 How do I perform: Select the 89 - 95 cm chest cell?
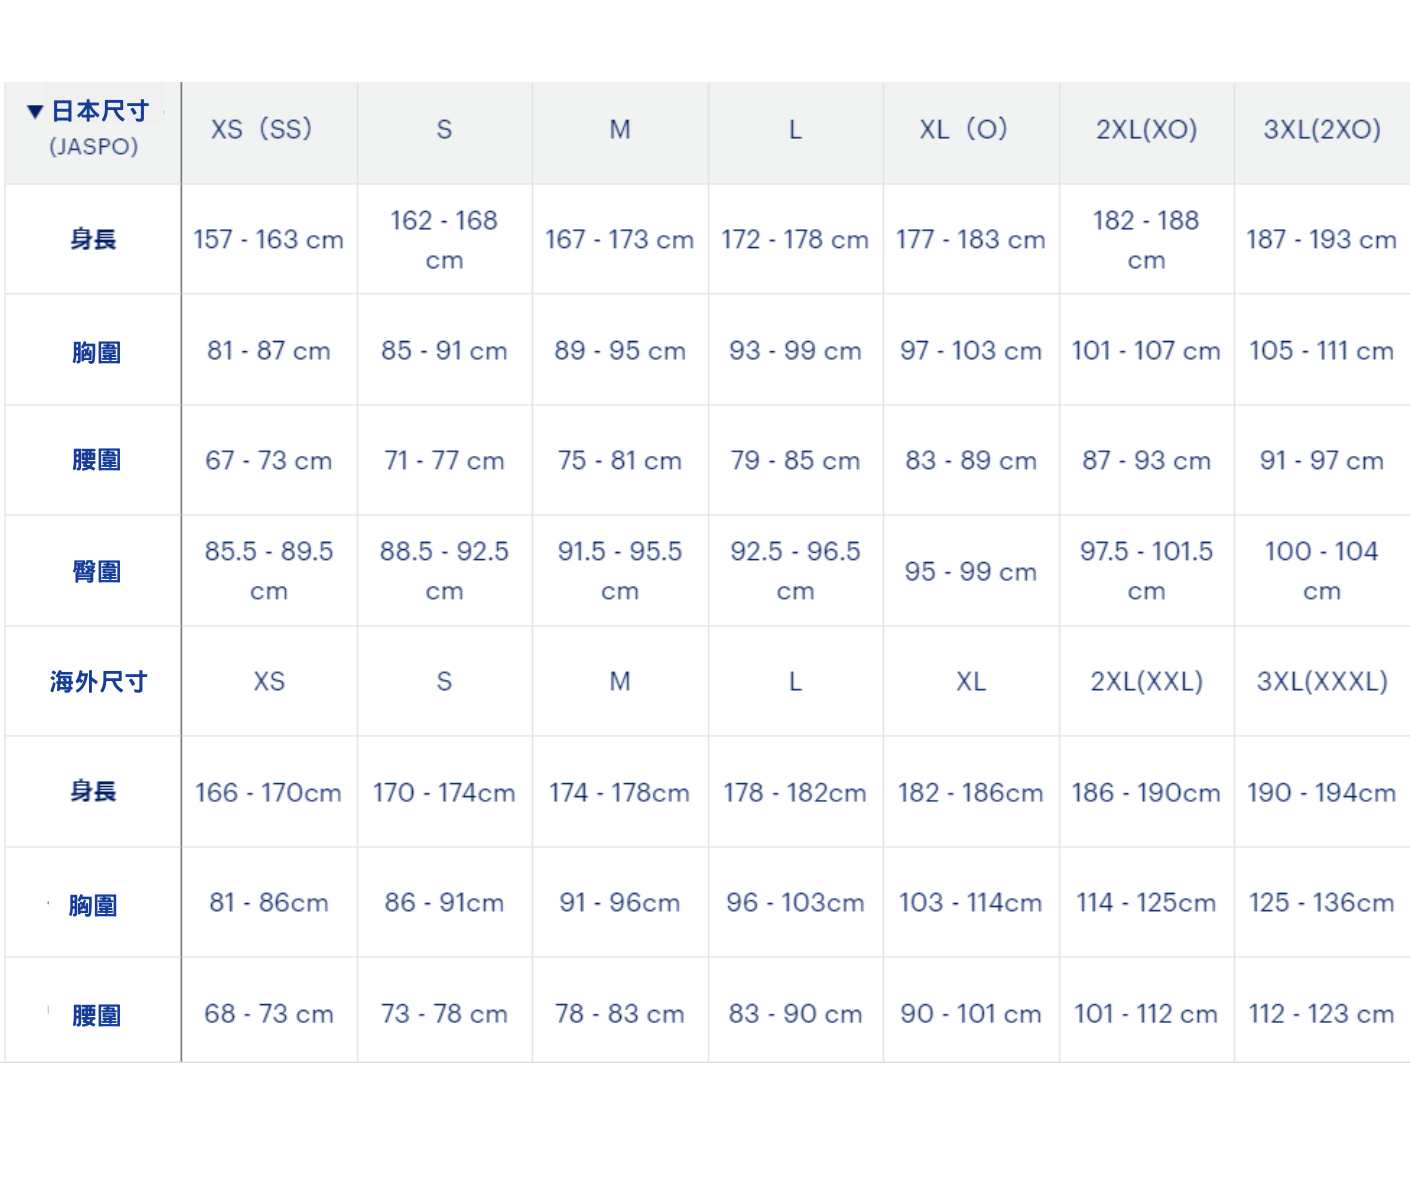point(620,351)
